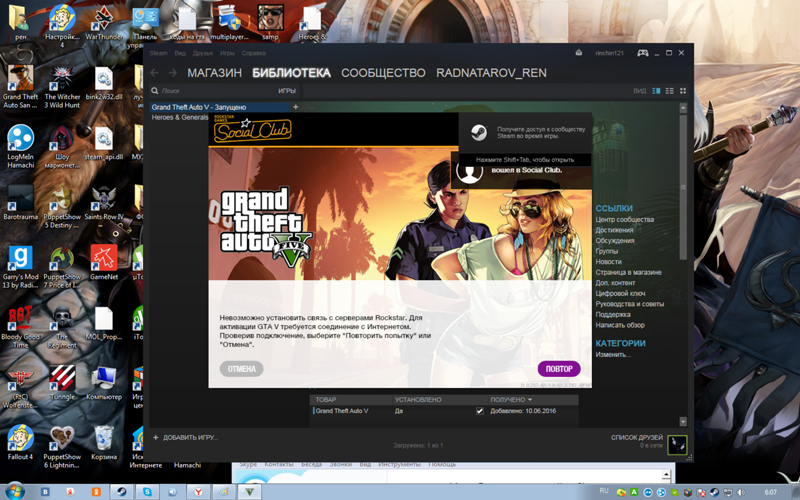The image size is (800, 500).
Task: Click the library Поиск search field
Action: (x=214, y=91)
